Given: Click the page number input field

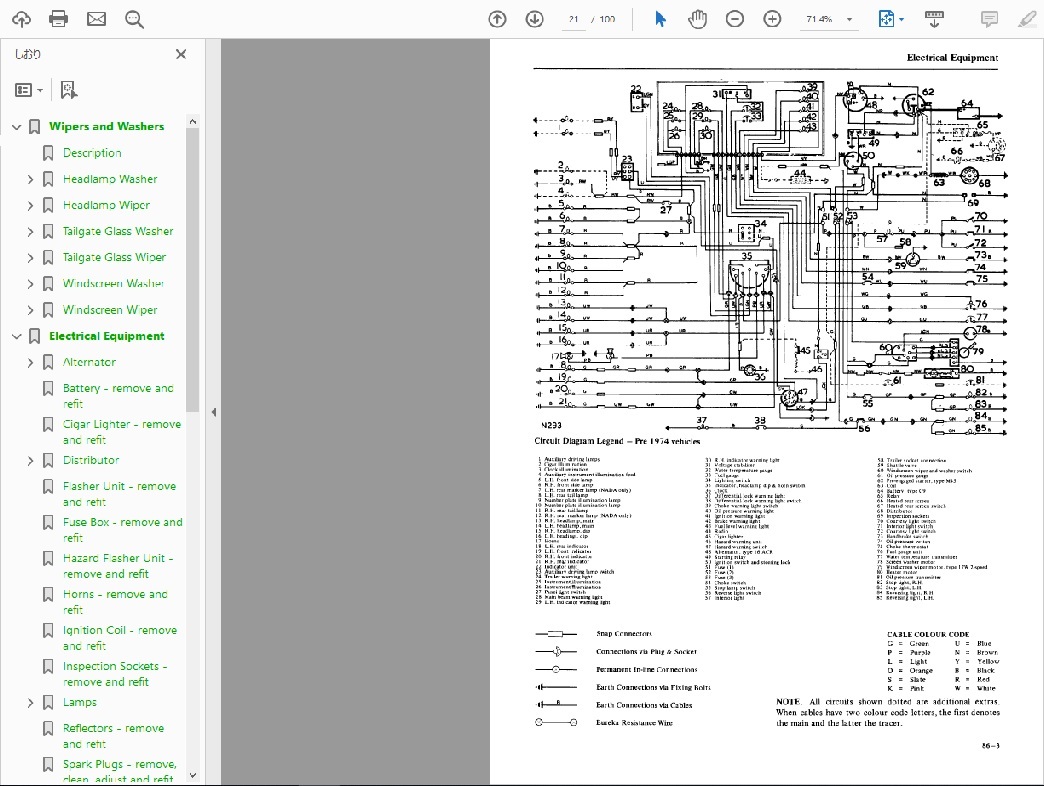Looking at the screenshot, I should coord(573,19).
